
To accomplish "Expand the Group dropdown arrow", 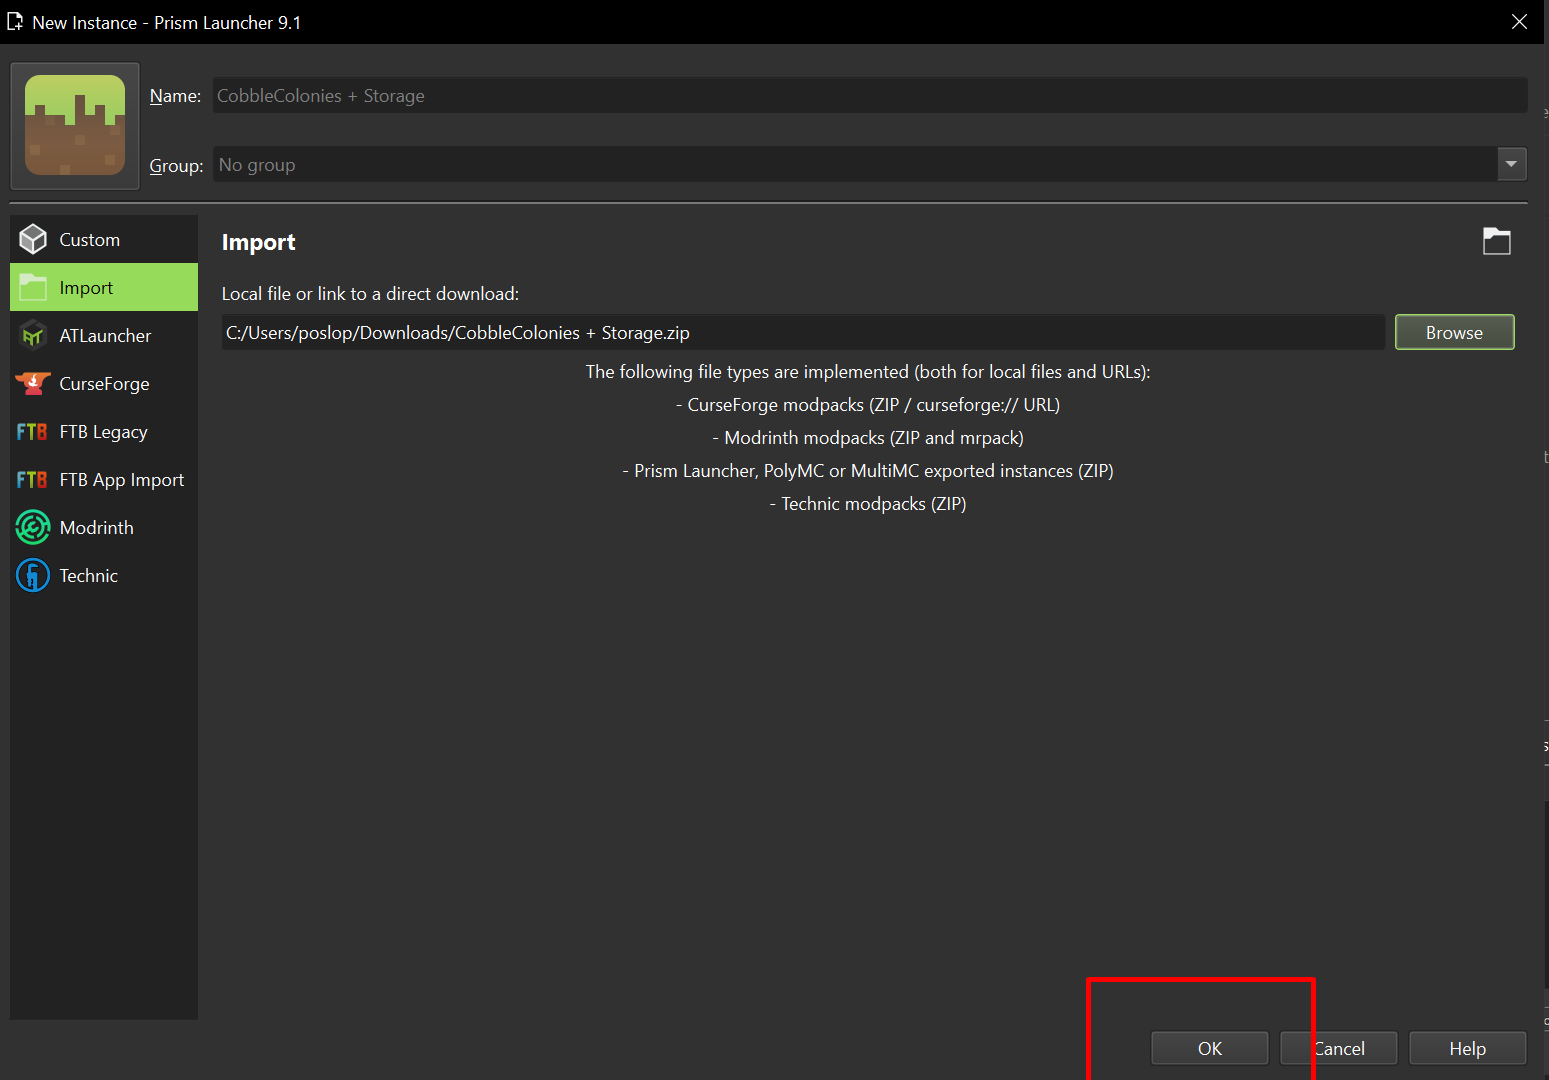I will [x=1511, y=164].
